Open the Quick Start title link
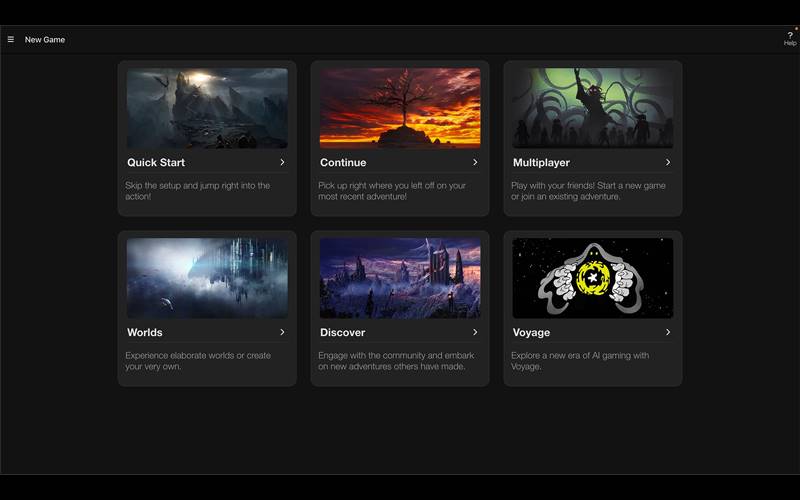This screenshot has height=500, width=800. [156, 162]
